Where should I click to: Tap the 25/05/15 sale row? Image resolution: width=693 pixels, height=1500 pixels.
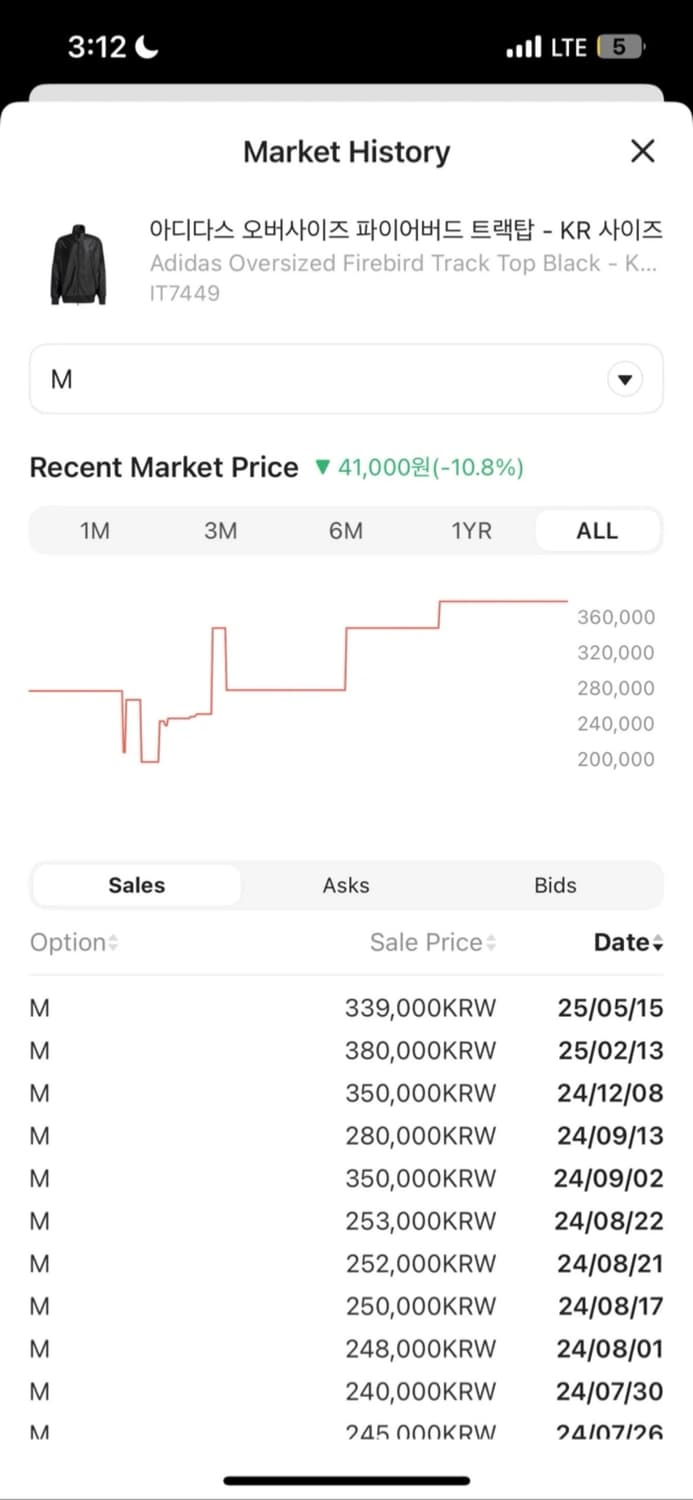pos(346,1008)
